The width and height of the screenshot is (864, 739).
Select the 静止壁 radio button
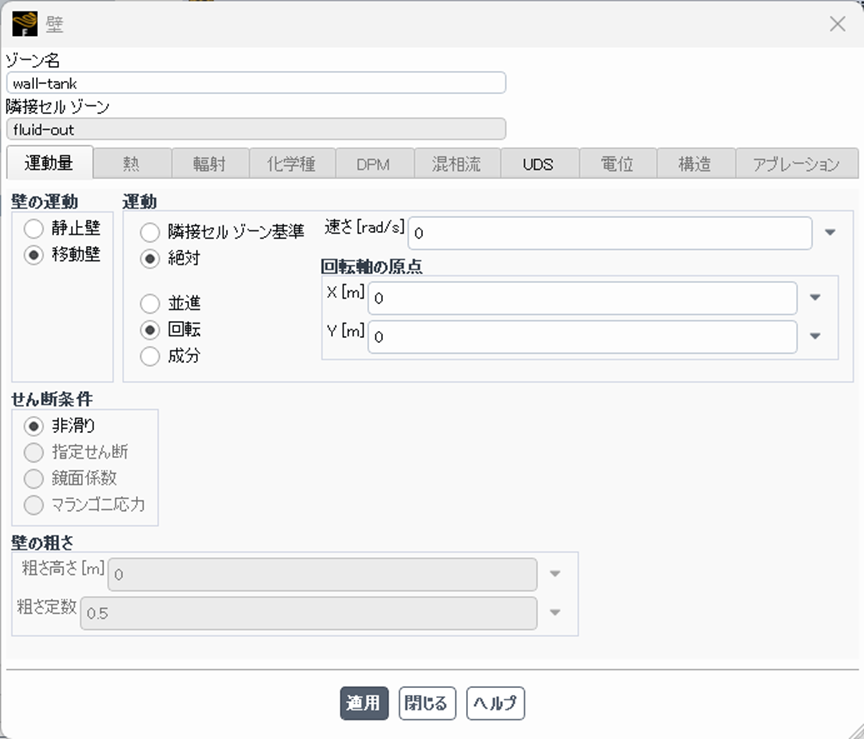pos(34,229)
